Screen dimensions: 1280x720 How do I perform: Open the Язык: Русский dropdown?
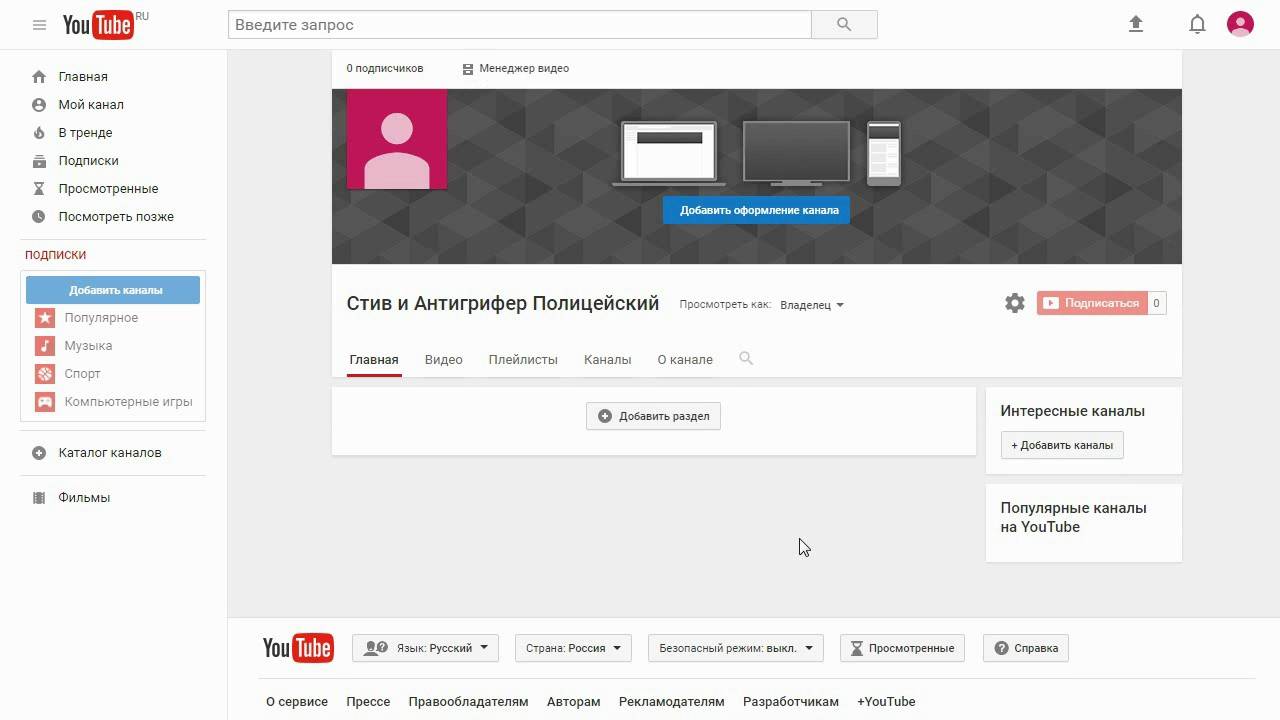tap(425, 648)
